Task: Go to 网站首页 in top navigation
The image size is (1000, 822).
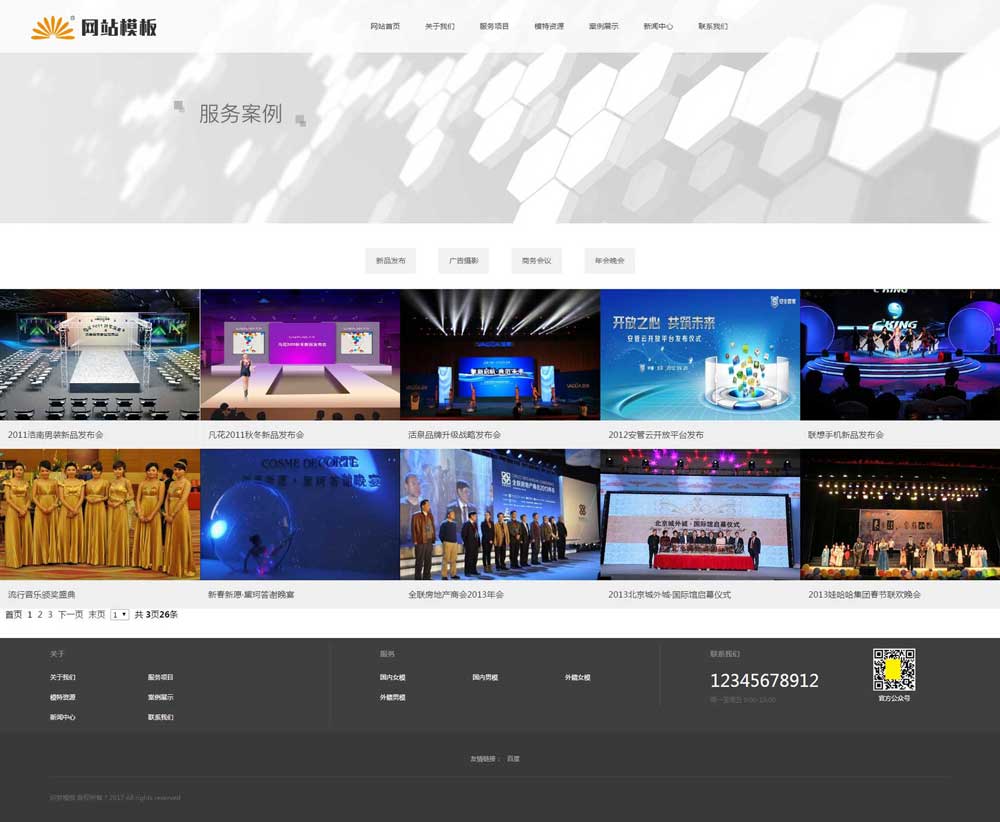Action: (x=385, y=26)
